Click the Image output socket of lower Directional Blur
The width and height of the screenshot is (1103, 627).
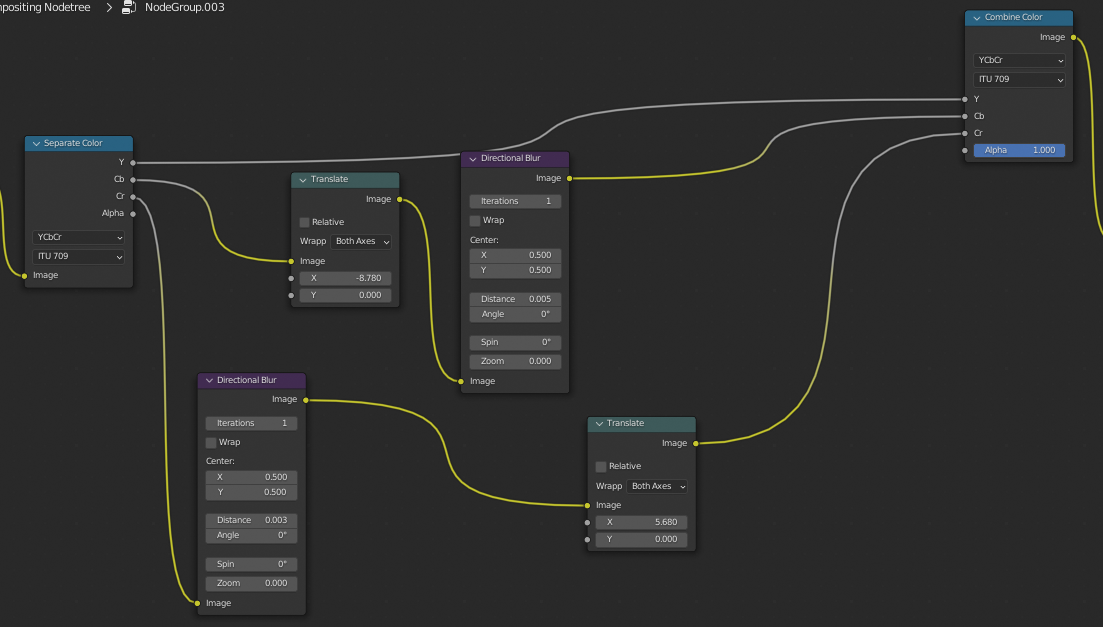click(306, 399)
